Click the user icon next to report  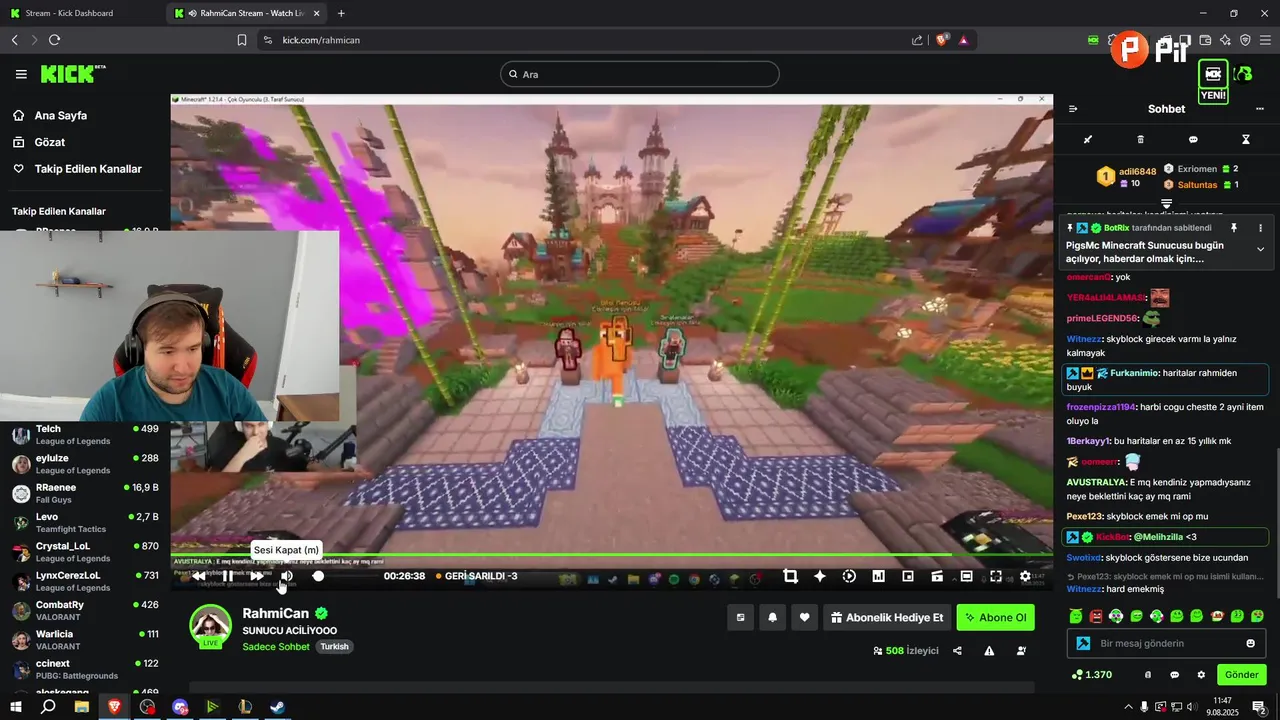(1021, 651)
